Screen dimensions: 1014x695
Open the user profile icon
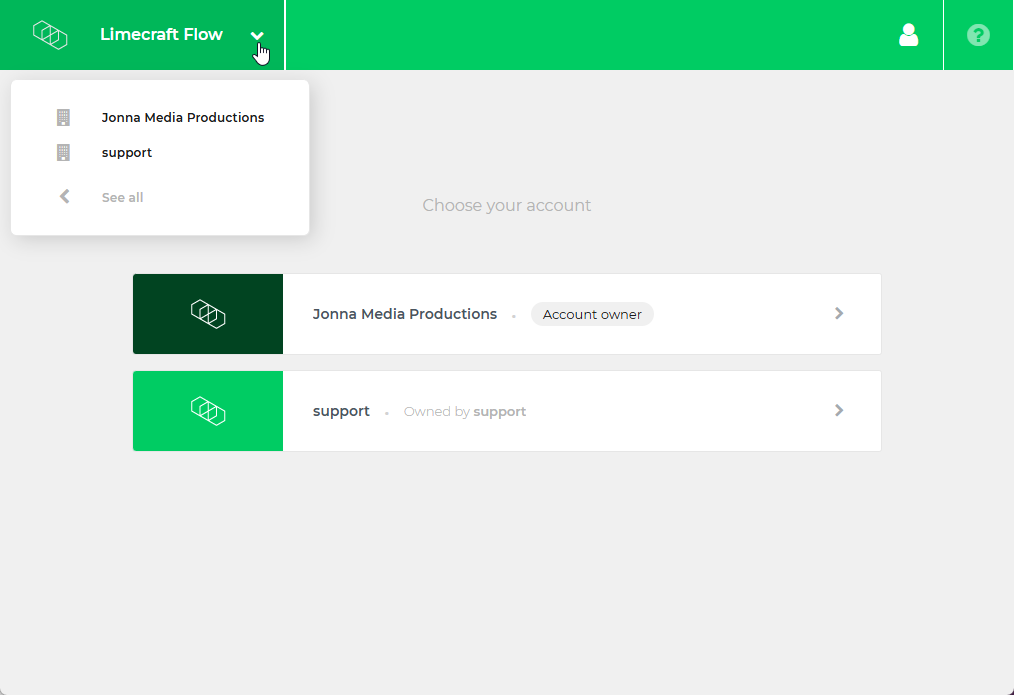[x=909, y=35]
